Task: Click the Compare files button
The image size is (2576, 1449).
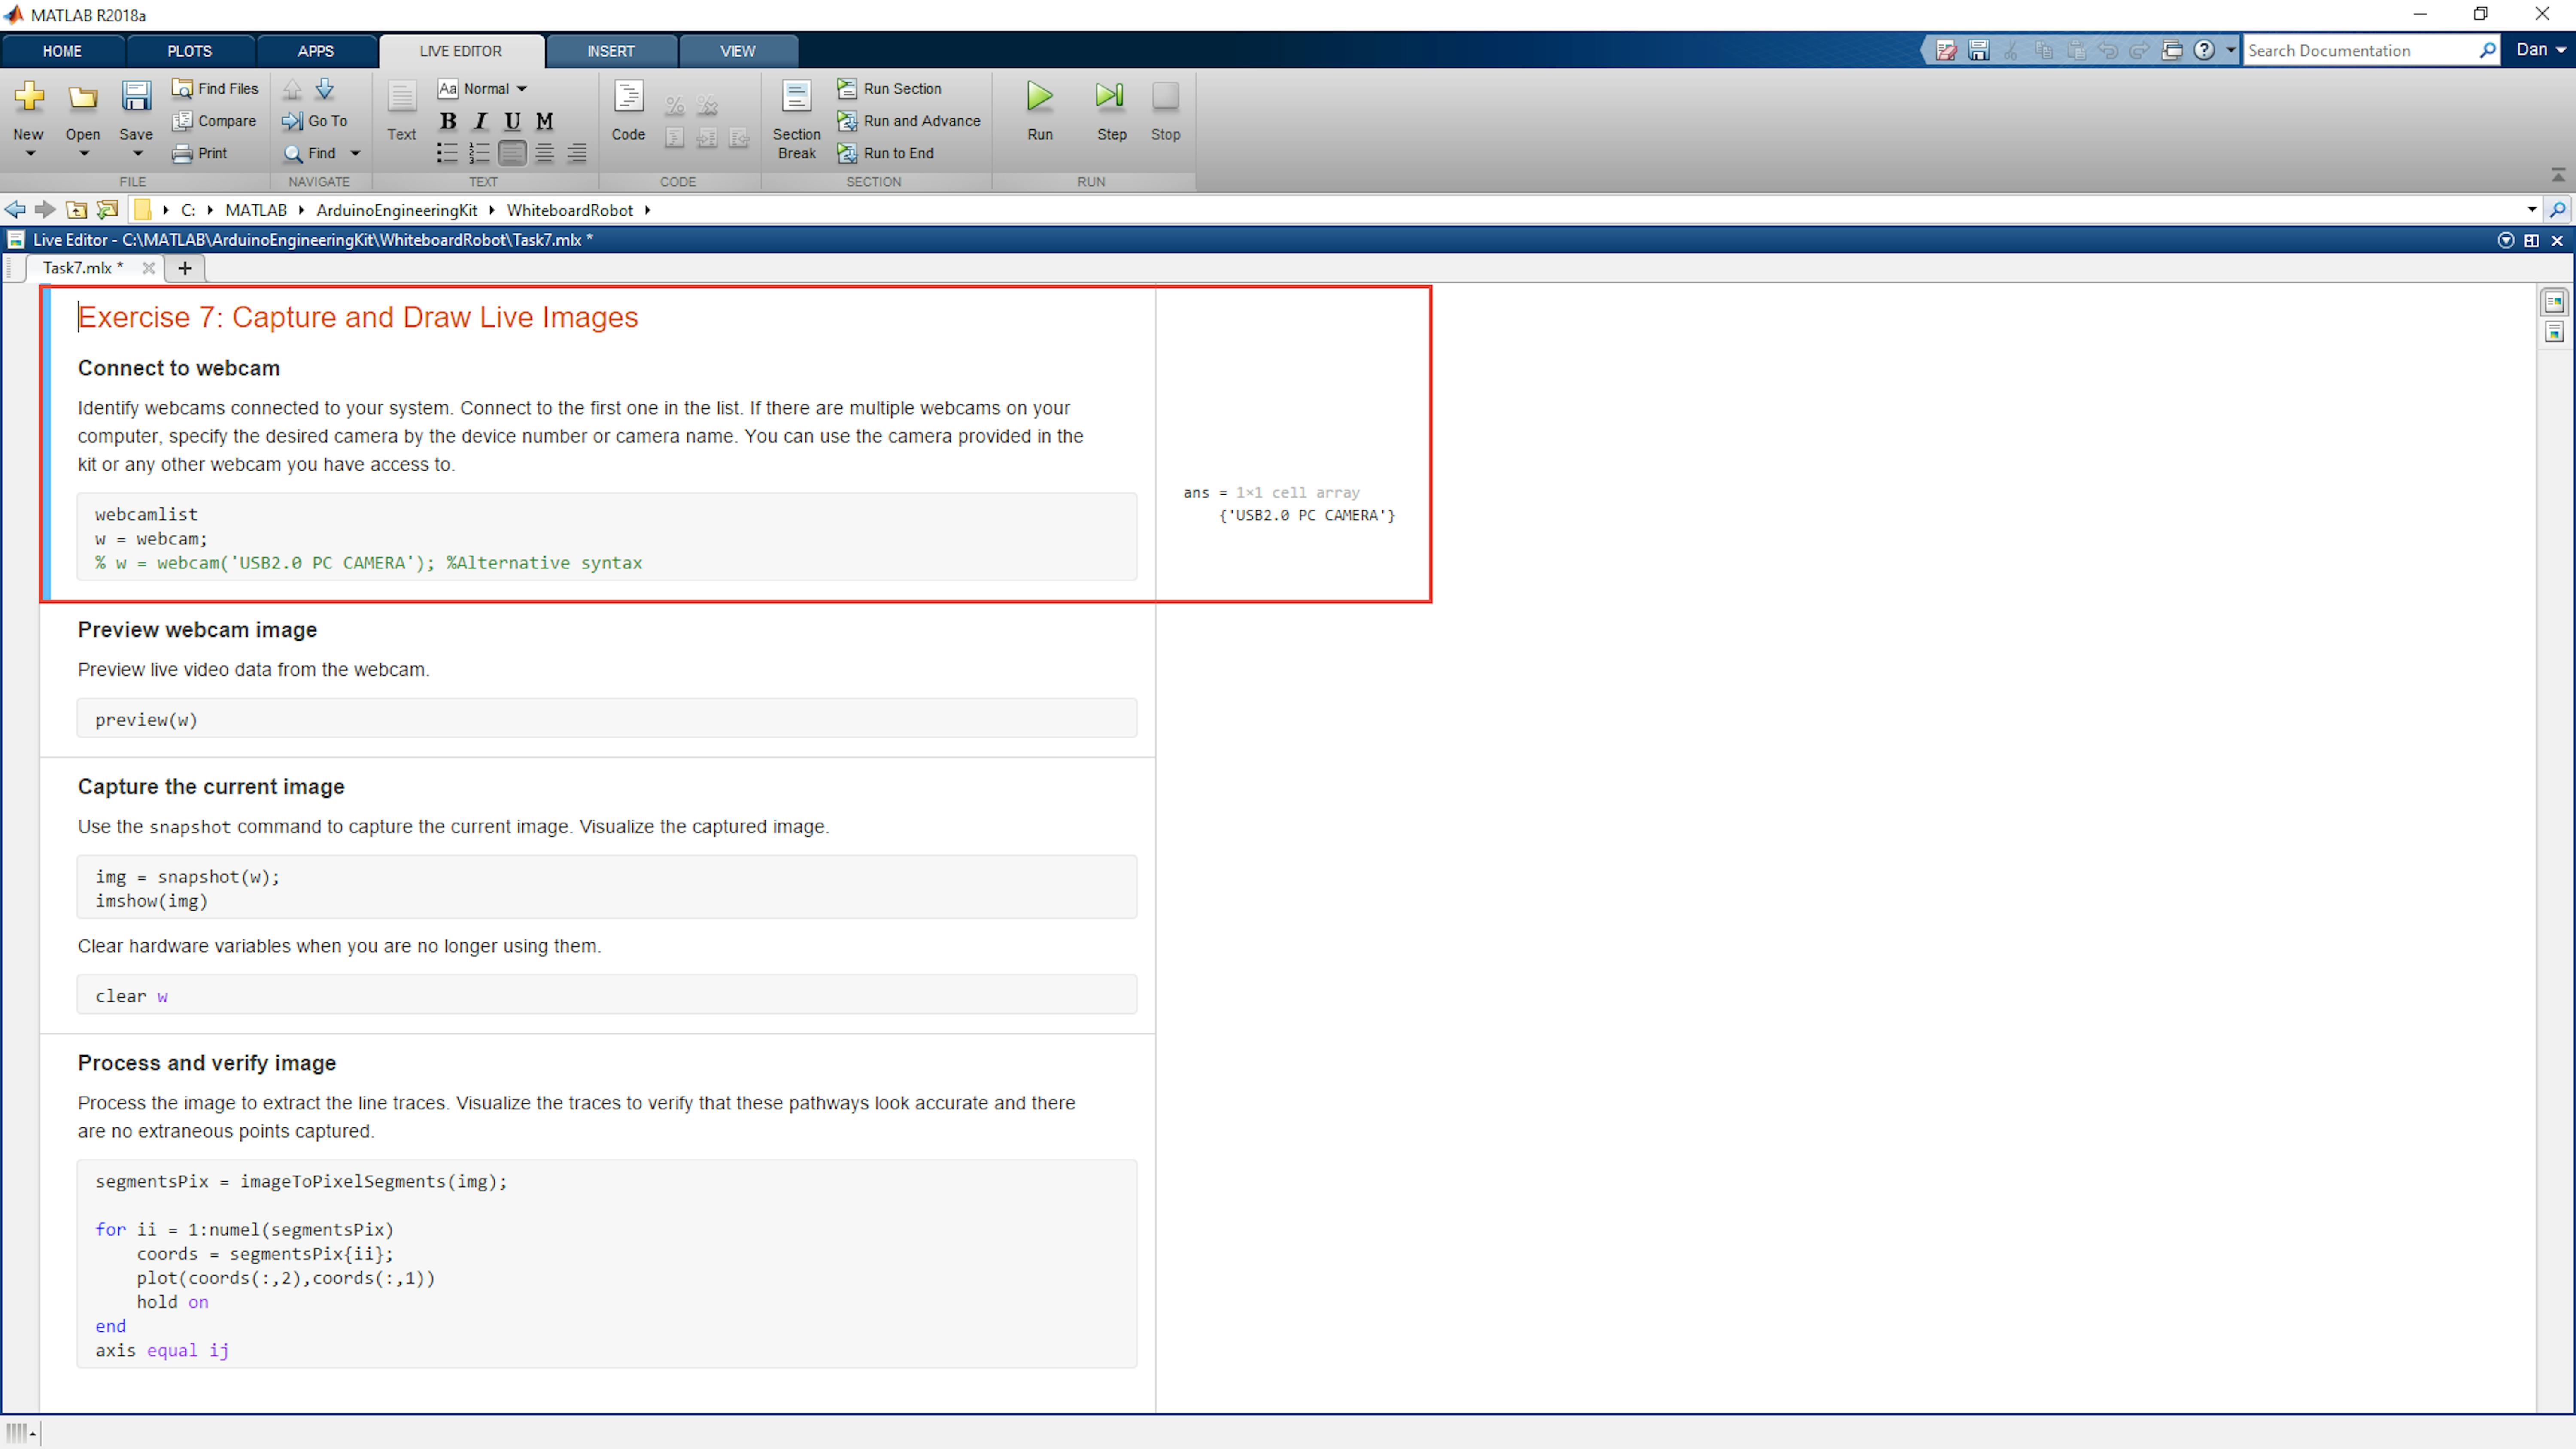Action: point(214,121)
